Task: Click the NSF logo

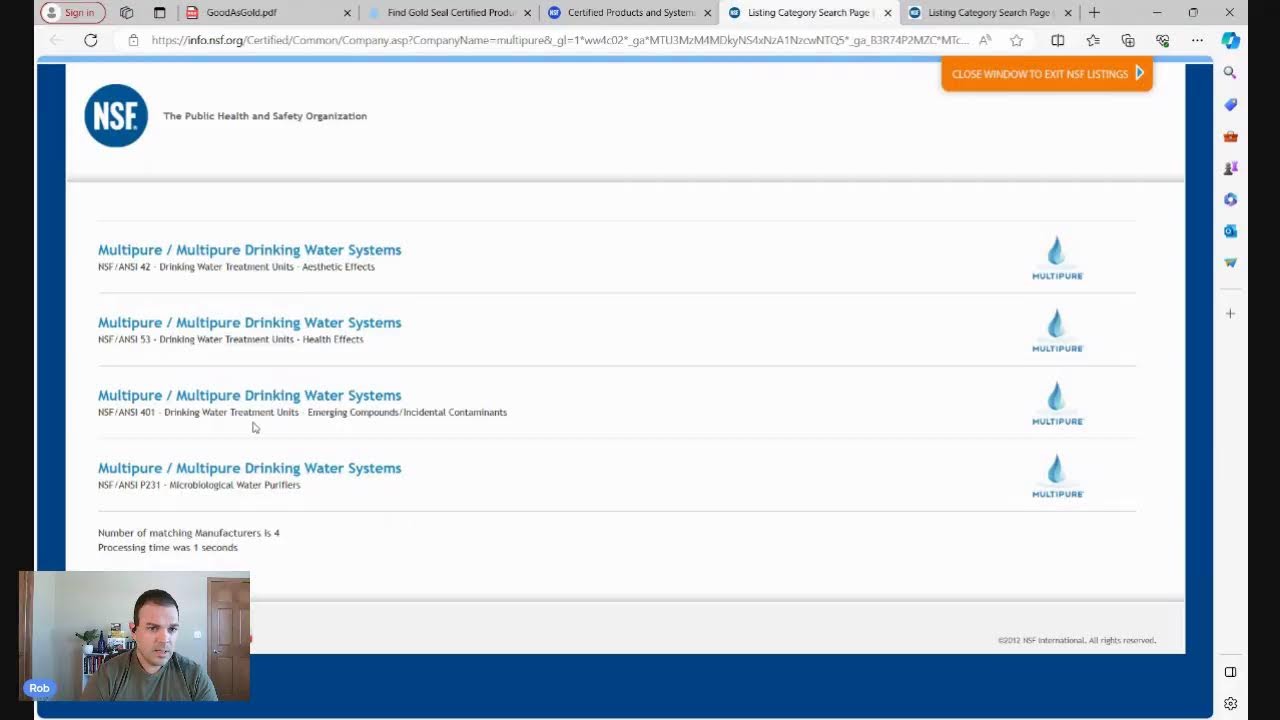Action: tap(116, 116)
